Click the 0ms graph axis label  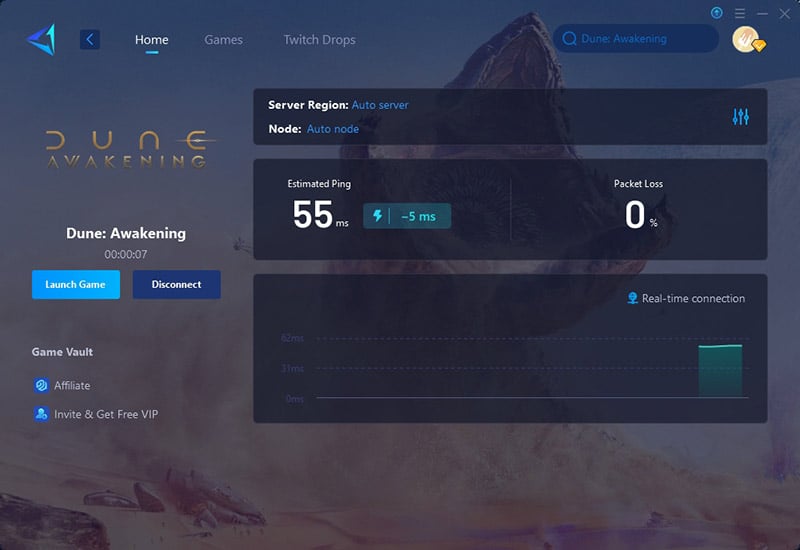click(x=294, y=398)
